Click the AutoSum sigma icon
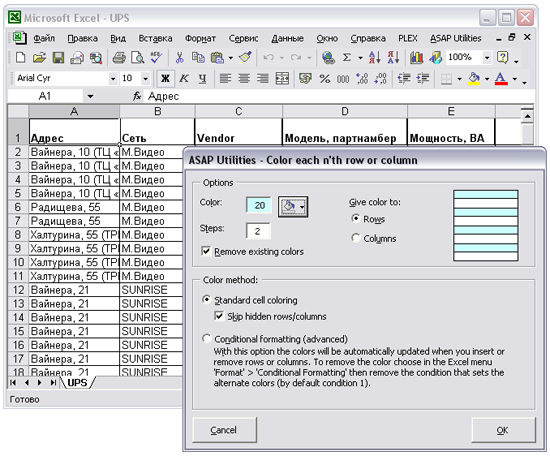 pos(347,57)
